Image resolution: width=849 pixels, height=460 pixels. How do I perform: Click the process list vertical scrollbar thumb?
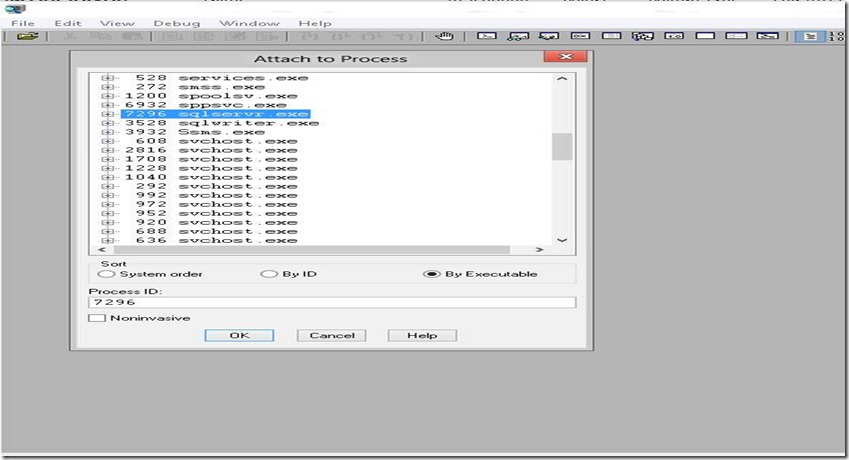[561, 147]
